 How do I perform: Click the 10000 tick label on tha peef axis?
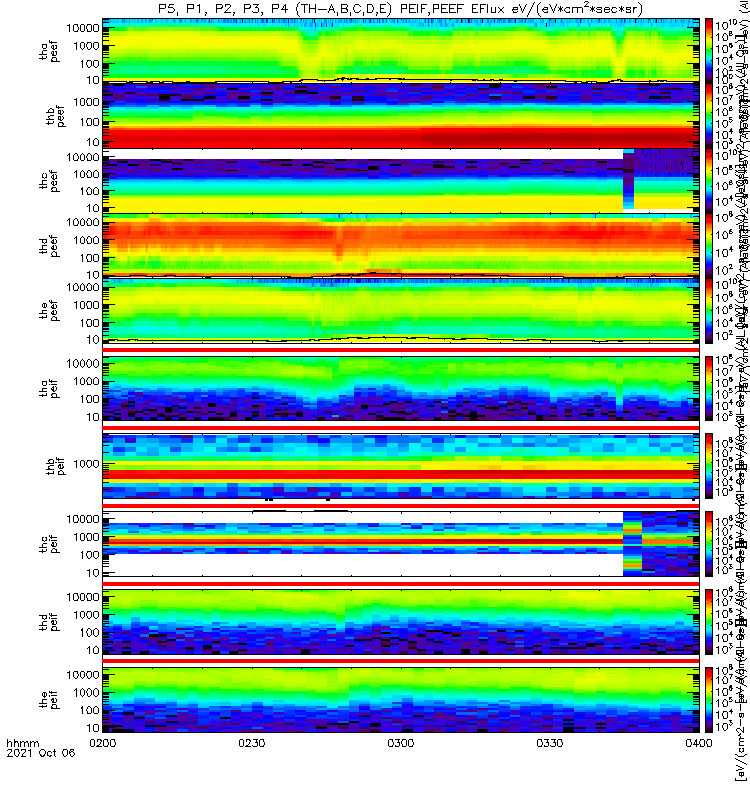tap(83, 28)
